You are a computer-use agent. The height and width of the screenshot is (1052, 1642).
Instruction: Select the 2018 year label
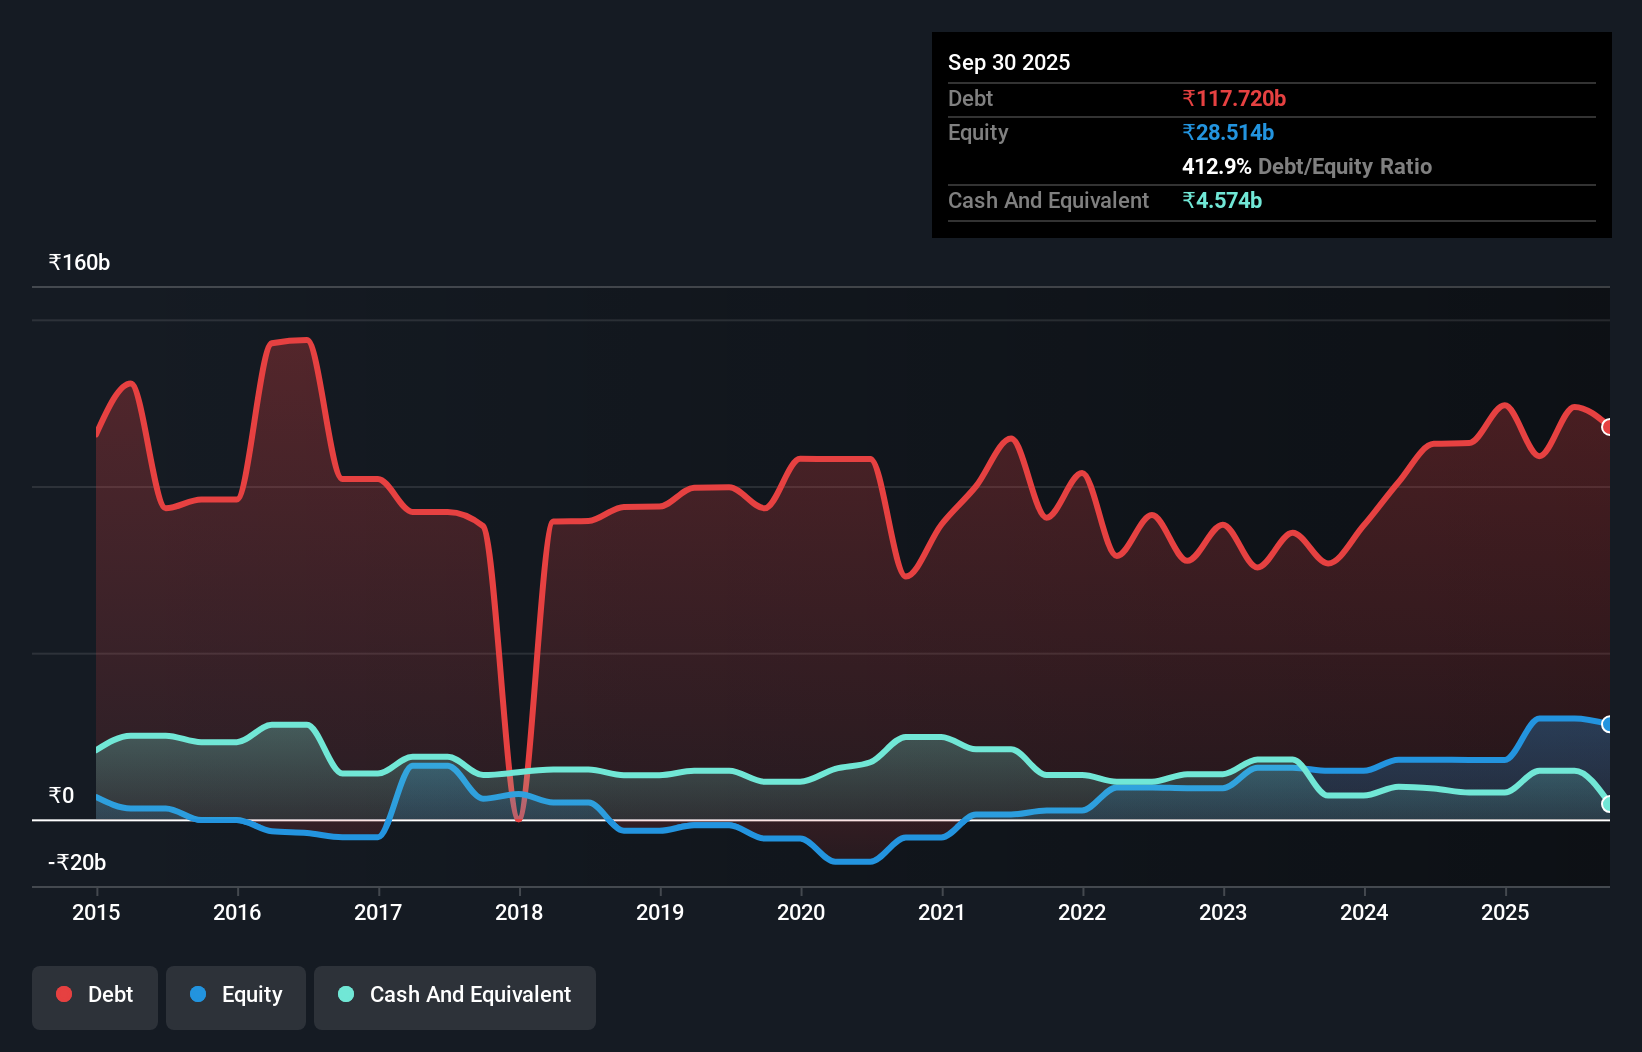tap(519, 912)
